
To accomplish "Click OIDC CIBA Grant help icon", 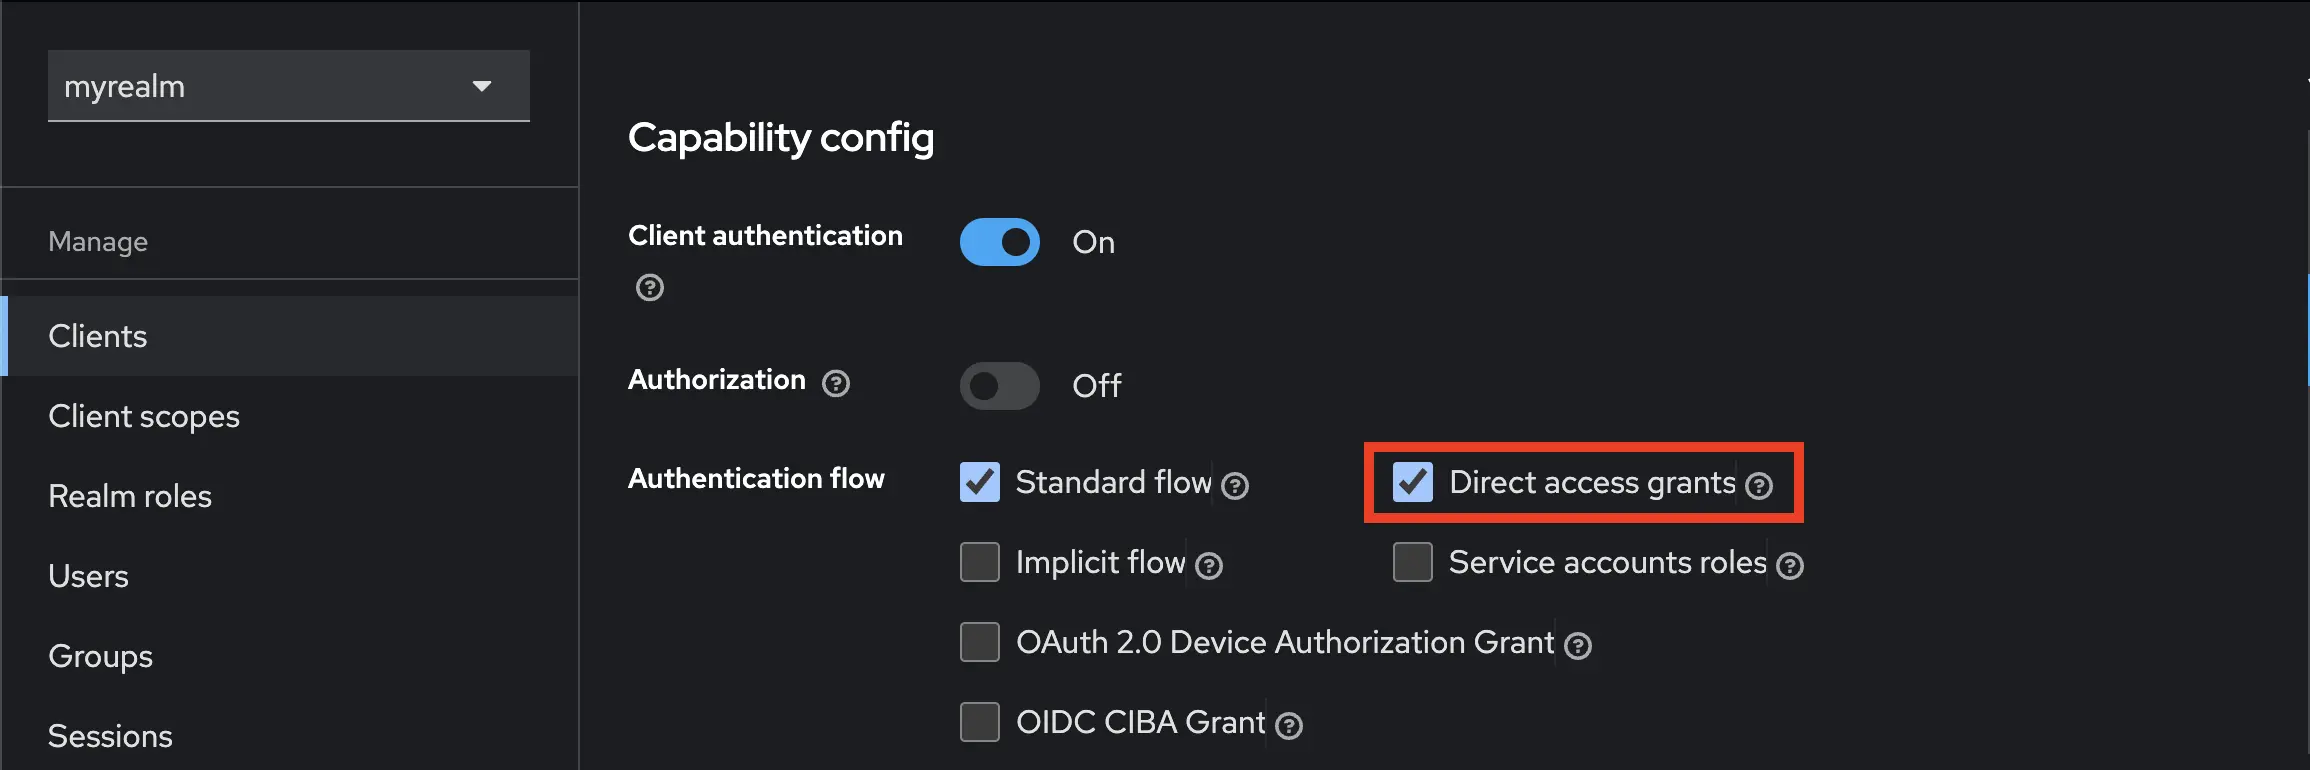I will [1289, 726].
